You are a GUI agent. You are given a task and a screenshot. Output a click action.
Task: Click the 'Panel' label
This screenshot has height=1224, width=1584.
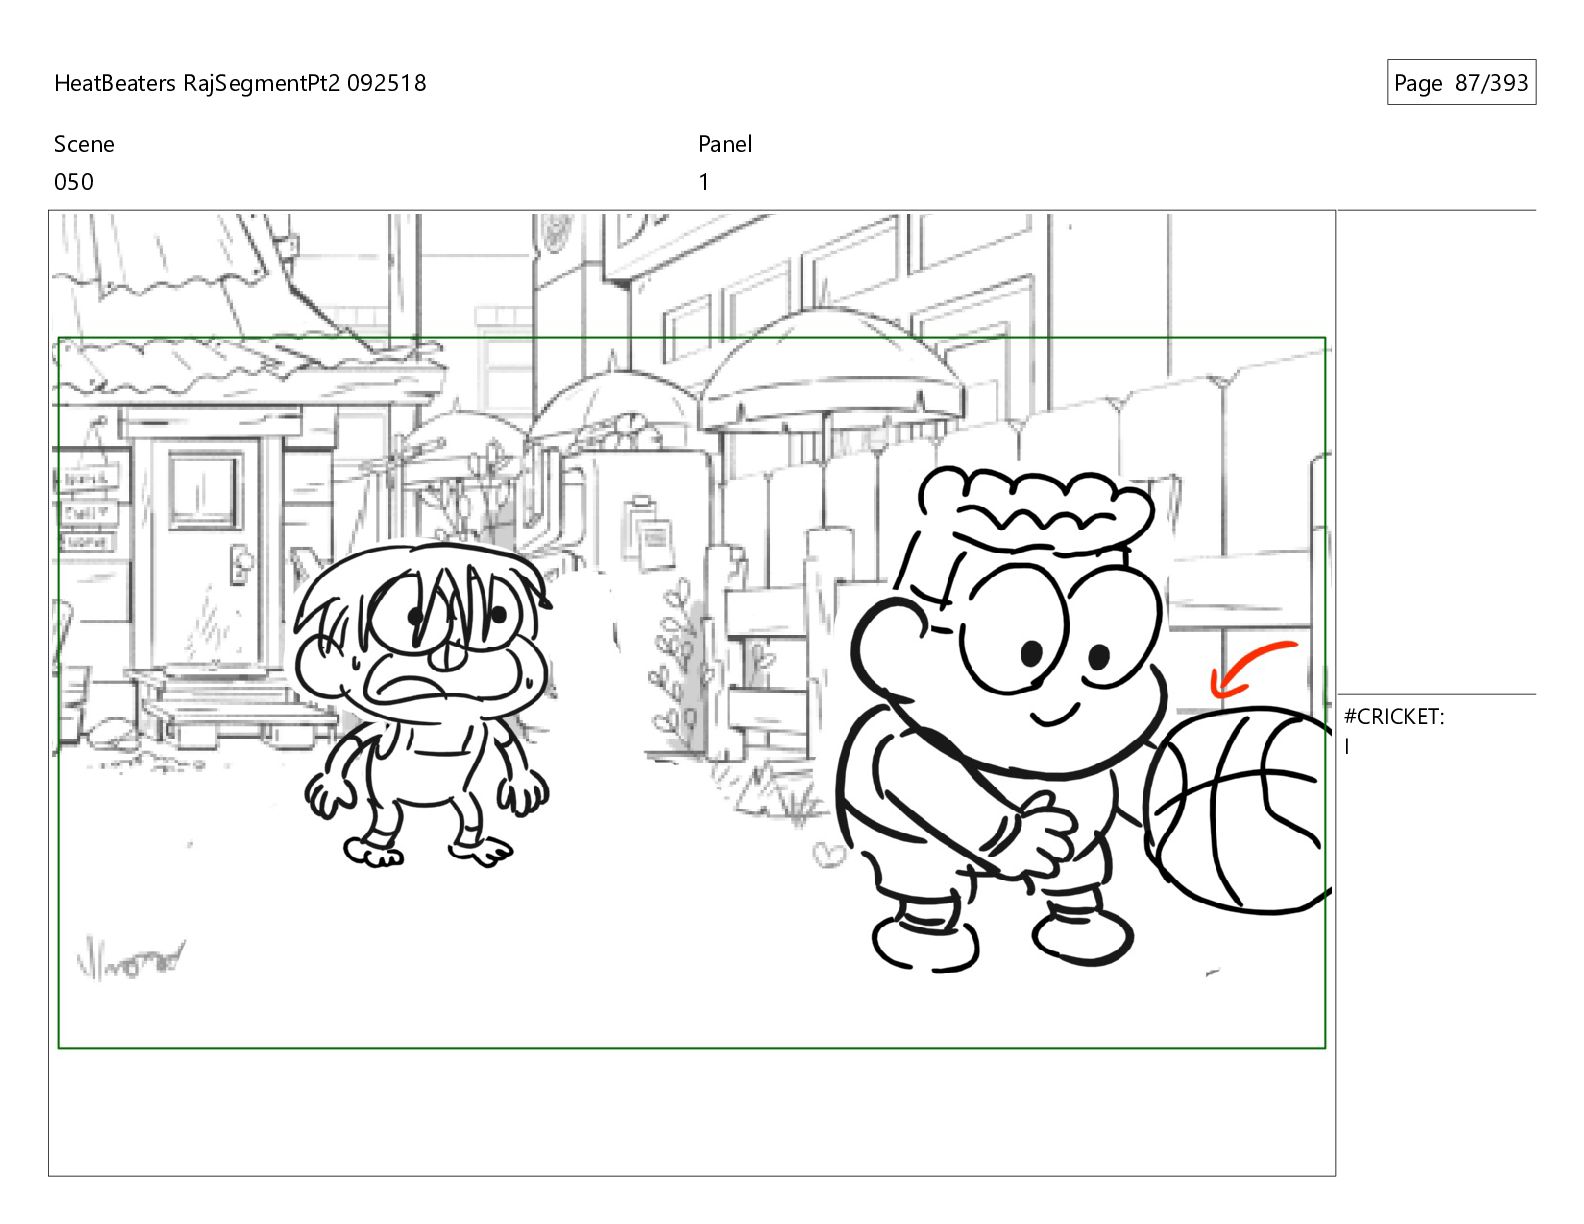[725, 144]
